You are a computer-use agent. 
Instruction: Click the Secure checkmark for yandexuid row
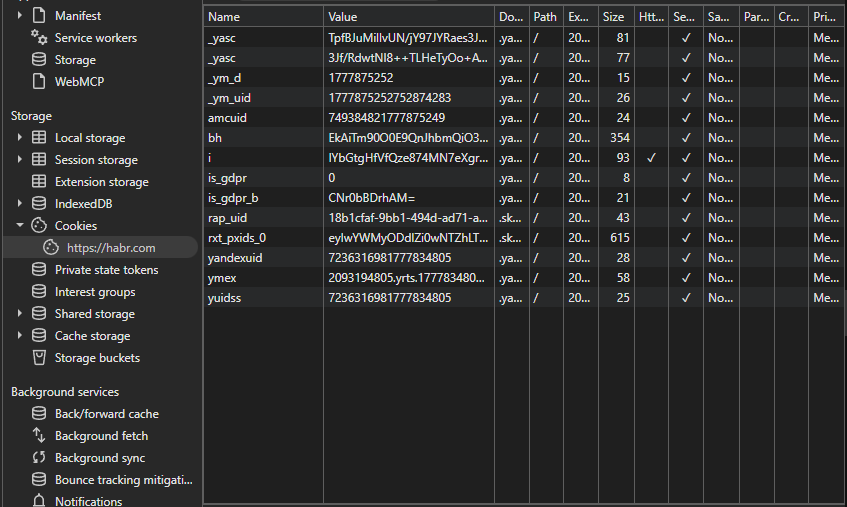(686, 258)
